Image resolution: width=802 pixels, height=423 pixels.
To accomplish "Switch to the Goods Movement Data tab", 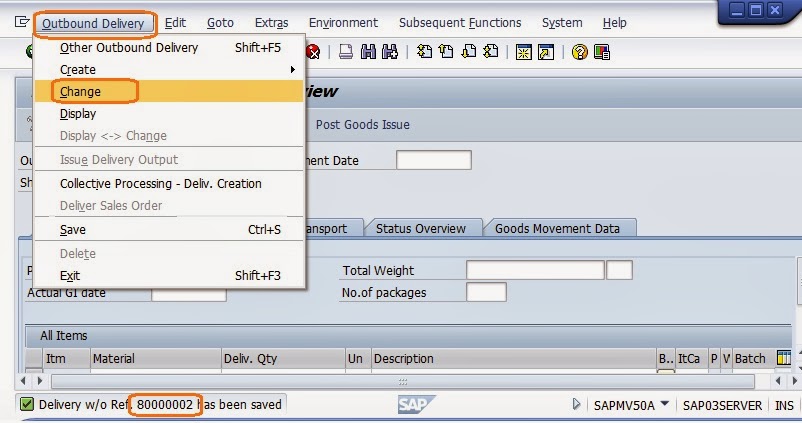I will 558,229.
